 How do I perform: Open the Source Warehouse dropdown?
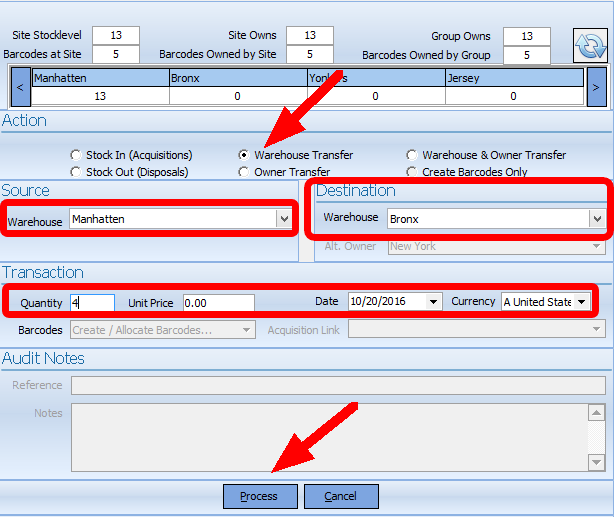[x=282, y=218]
